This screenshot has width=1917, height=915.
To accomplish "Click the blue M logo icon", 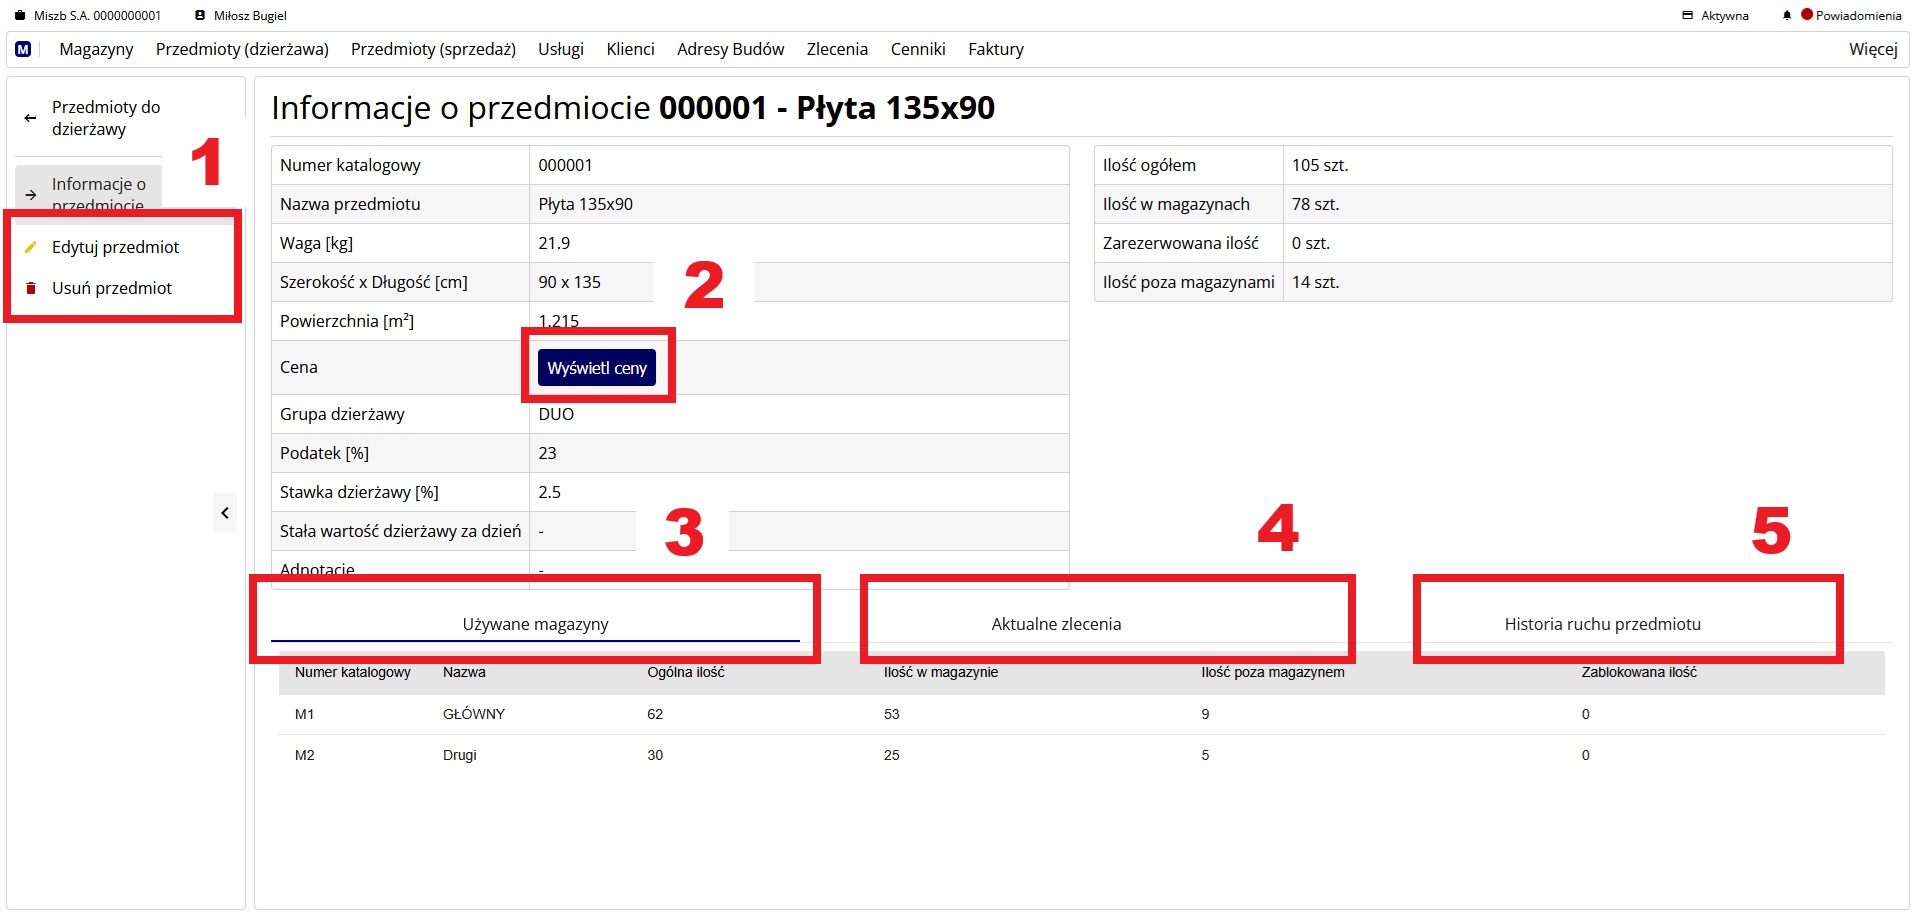I will coord(23,49).
